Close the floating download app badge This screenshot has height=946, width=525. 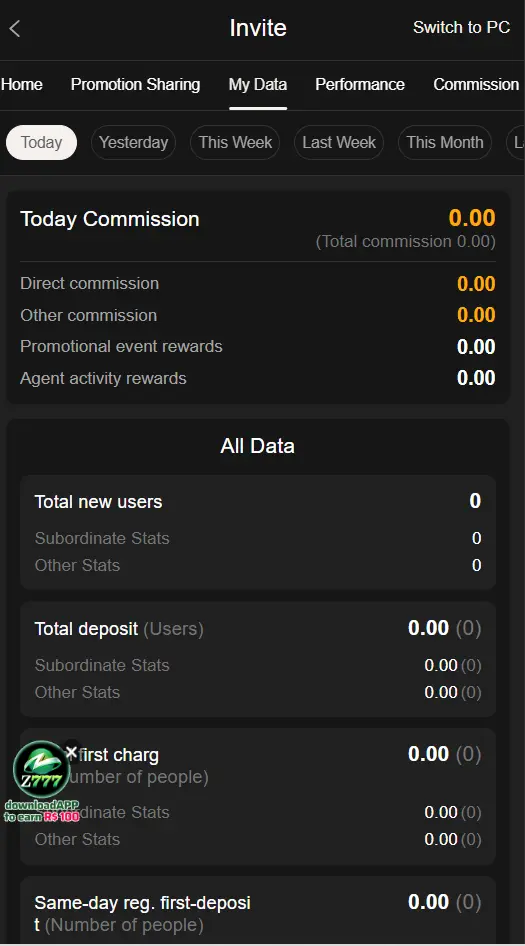(71, 752)
